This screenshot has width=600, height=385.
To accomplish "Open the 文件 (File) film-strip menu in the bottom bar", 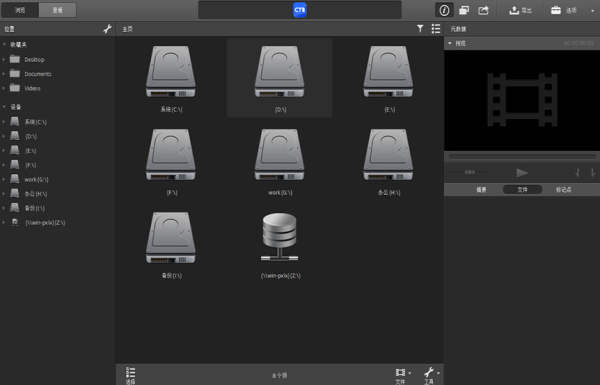I will coord(403,375).
